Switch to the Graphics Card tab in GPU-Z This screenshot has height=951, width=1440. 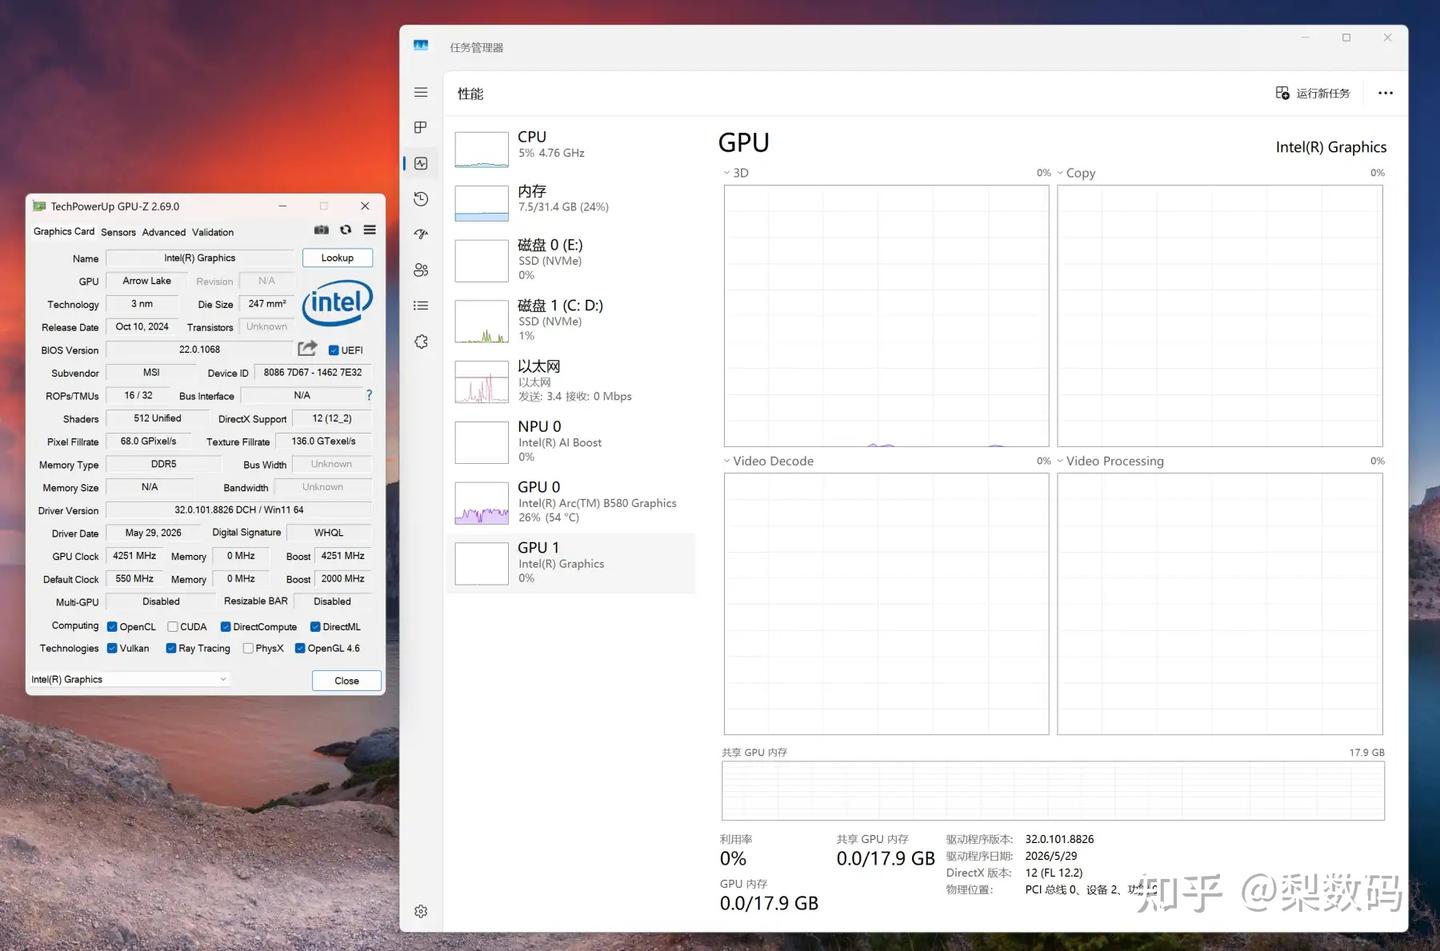[64, 231]
